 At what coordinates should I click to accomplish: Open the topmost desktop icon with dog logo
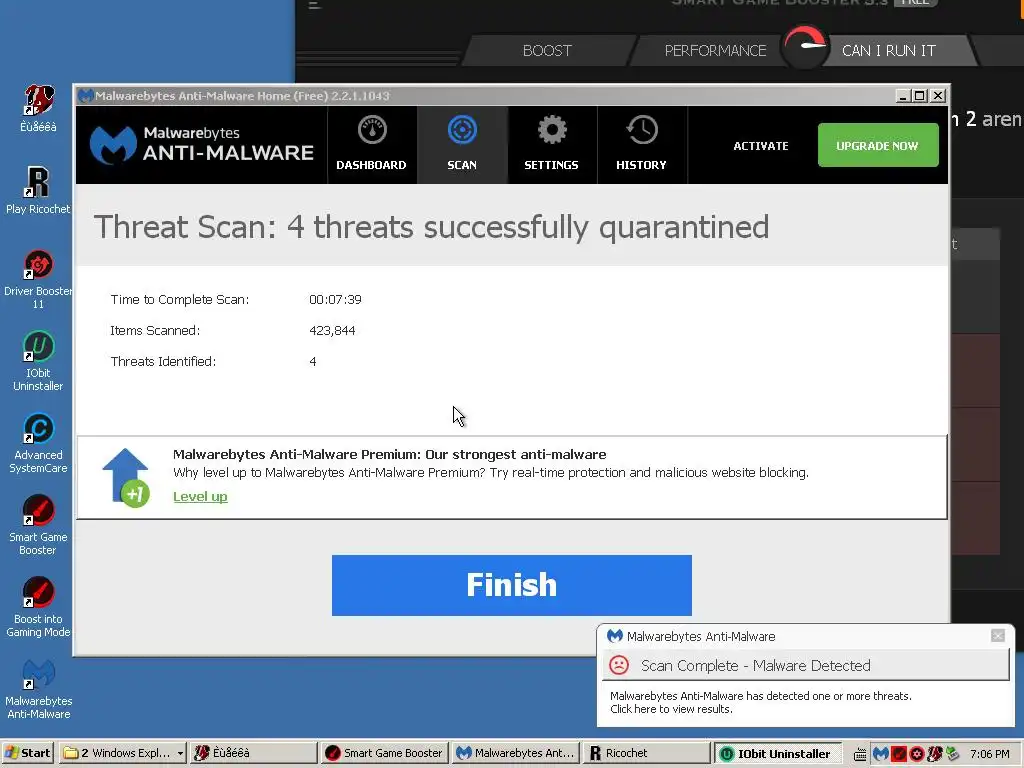click(39, 108)
